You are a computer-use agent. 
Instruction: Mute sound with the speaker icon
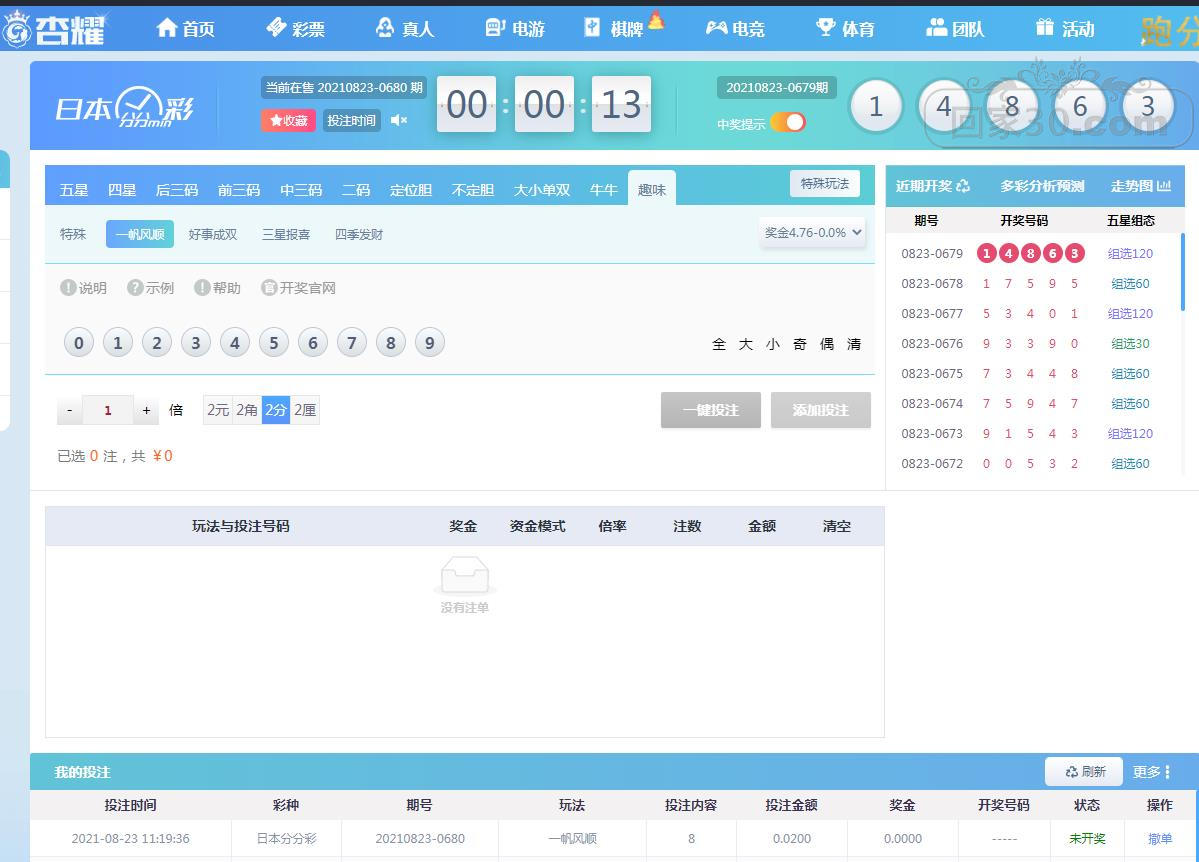tap(399, 121)
